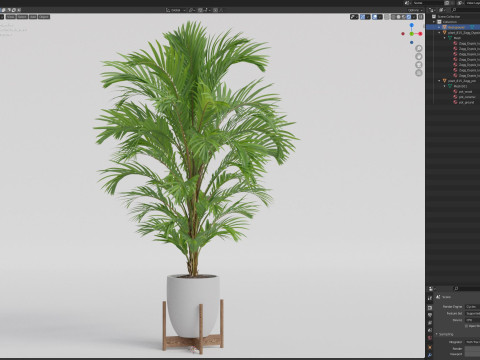Open the outliner display mode dropdown

tap(442, 10)
